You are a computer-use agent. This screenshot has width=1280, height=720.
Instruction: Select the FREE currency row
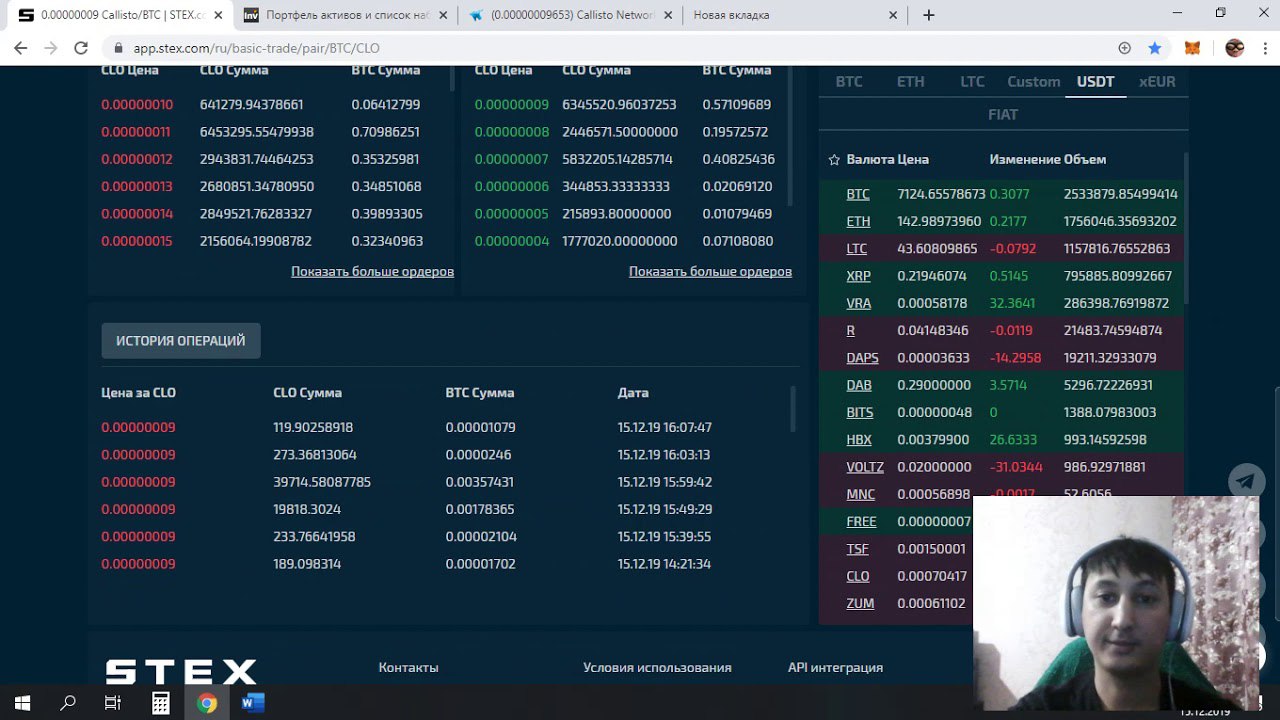click(896, 522)
